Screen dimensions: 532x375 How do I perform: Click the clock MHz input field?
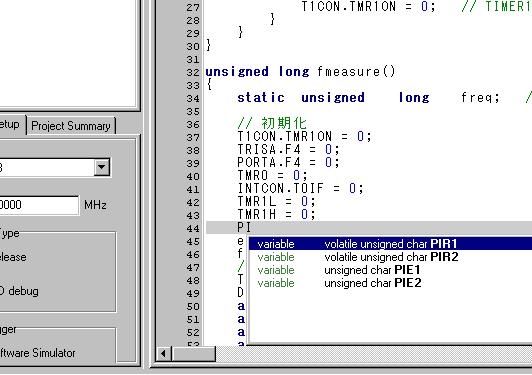click(39, 205)
